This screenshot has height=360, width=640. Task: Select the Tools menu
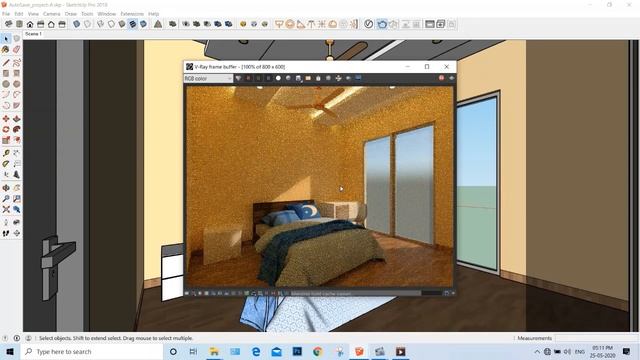tap(87, 14)
